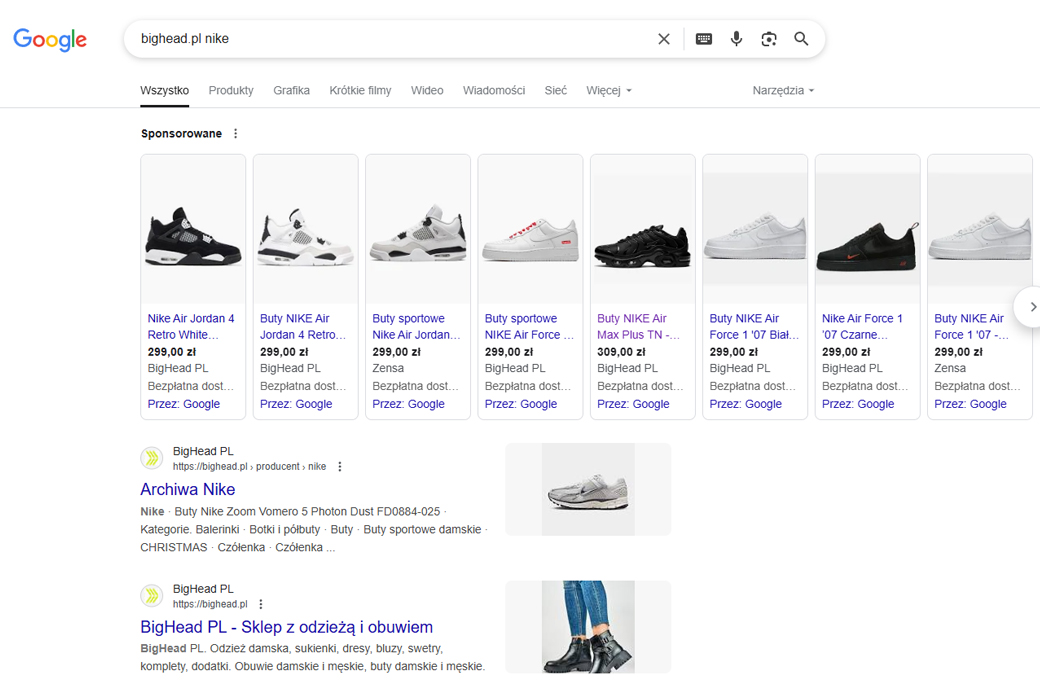Expand the Więcej dropdown
1040x680 pixels.
pyautogui.click(x=609, y=90)
